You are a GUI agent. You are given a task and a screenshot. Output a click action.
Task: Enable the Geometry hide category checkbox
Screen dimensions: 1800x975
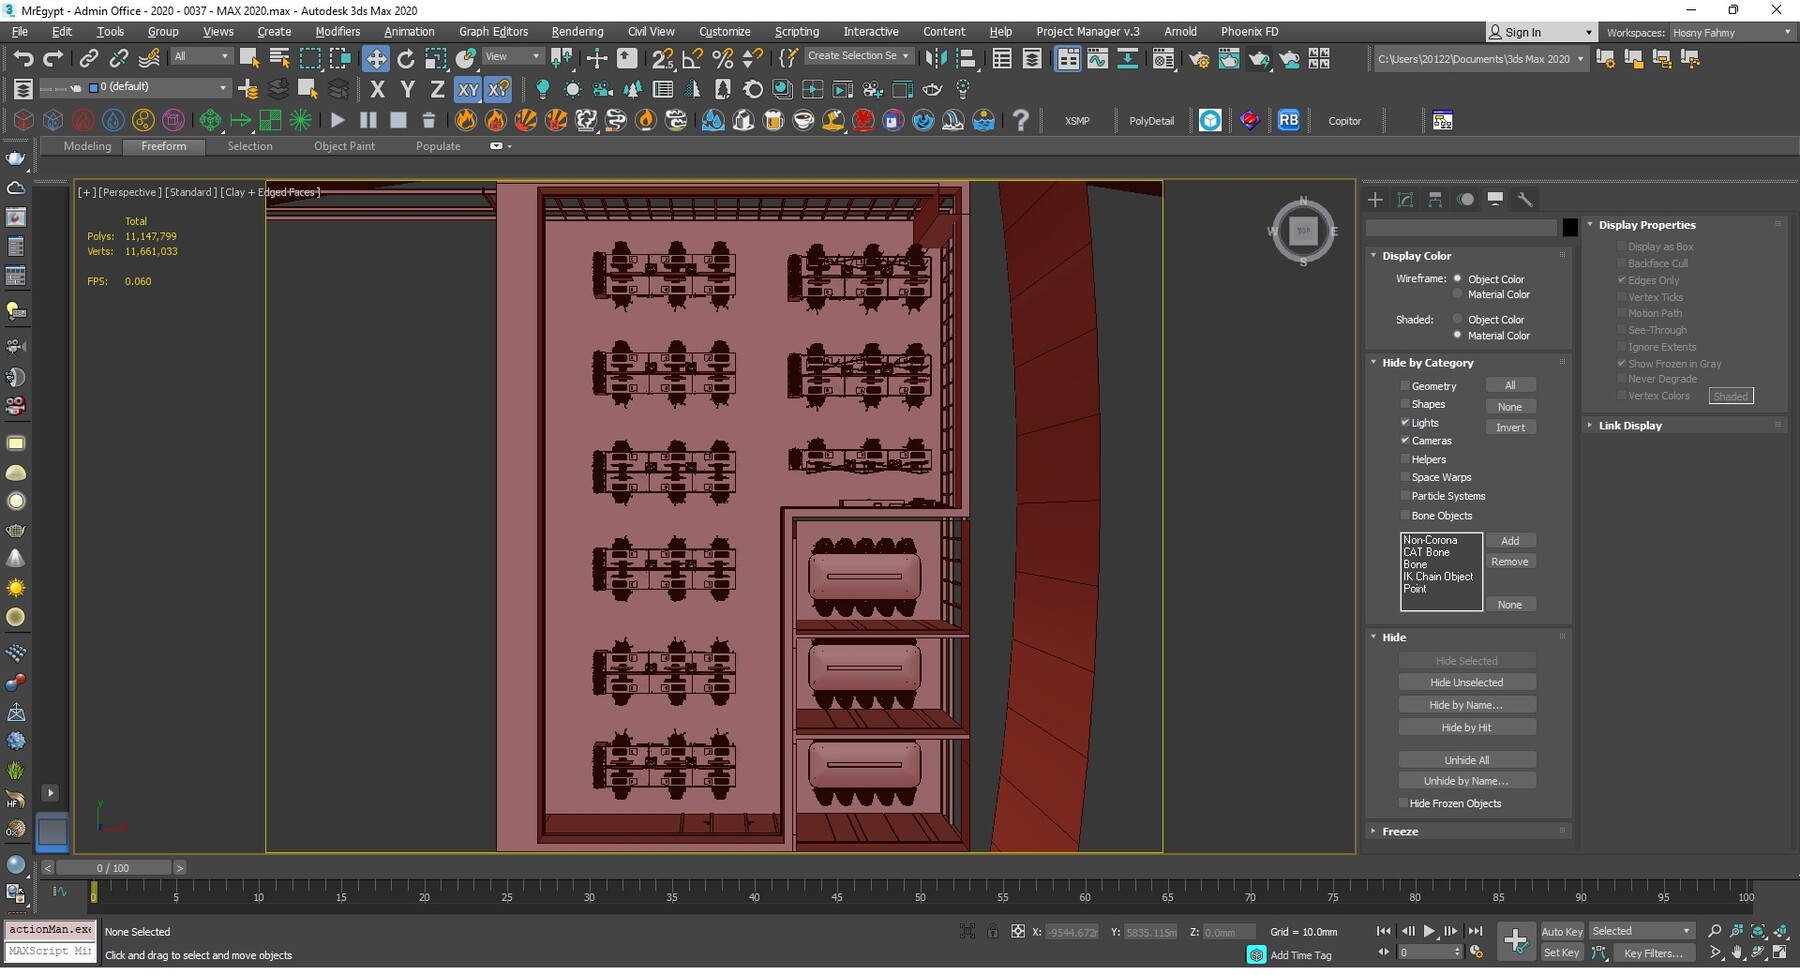coord(1405,386)
